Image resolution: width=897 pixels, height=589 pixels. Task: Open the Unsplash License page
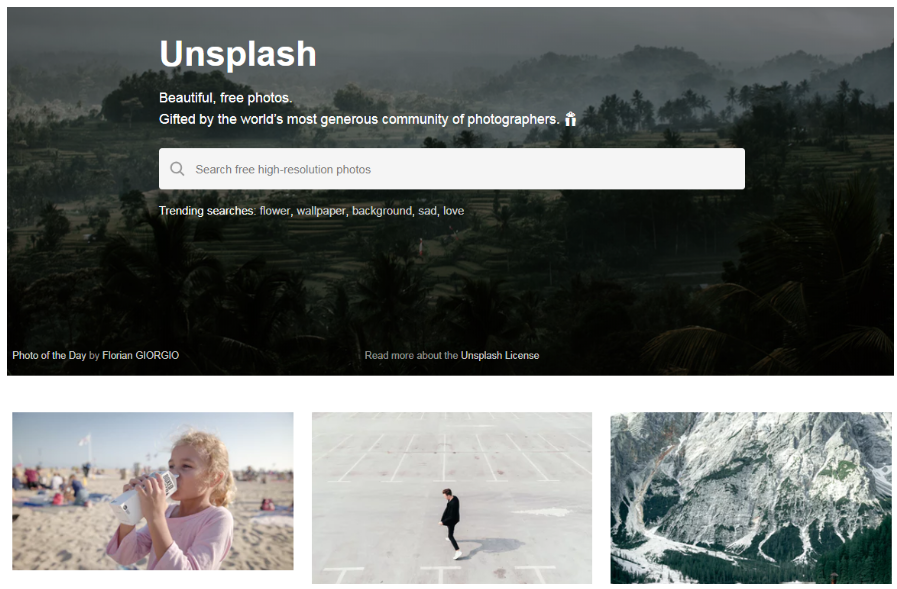tap(499, 355)
